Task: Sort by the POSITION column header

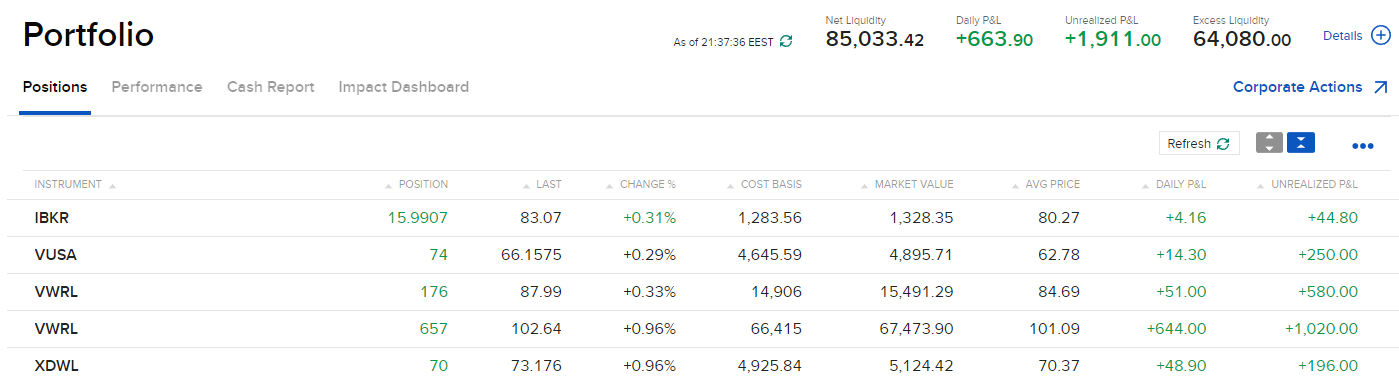Action: click(416, 184)
